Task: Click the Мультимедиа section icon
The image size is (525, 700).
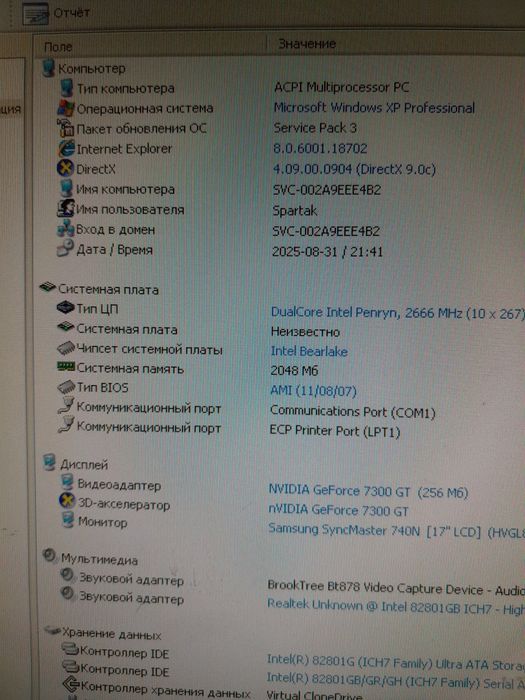Action: coord(50,556)
